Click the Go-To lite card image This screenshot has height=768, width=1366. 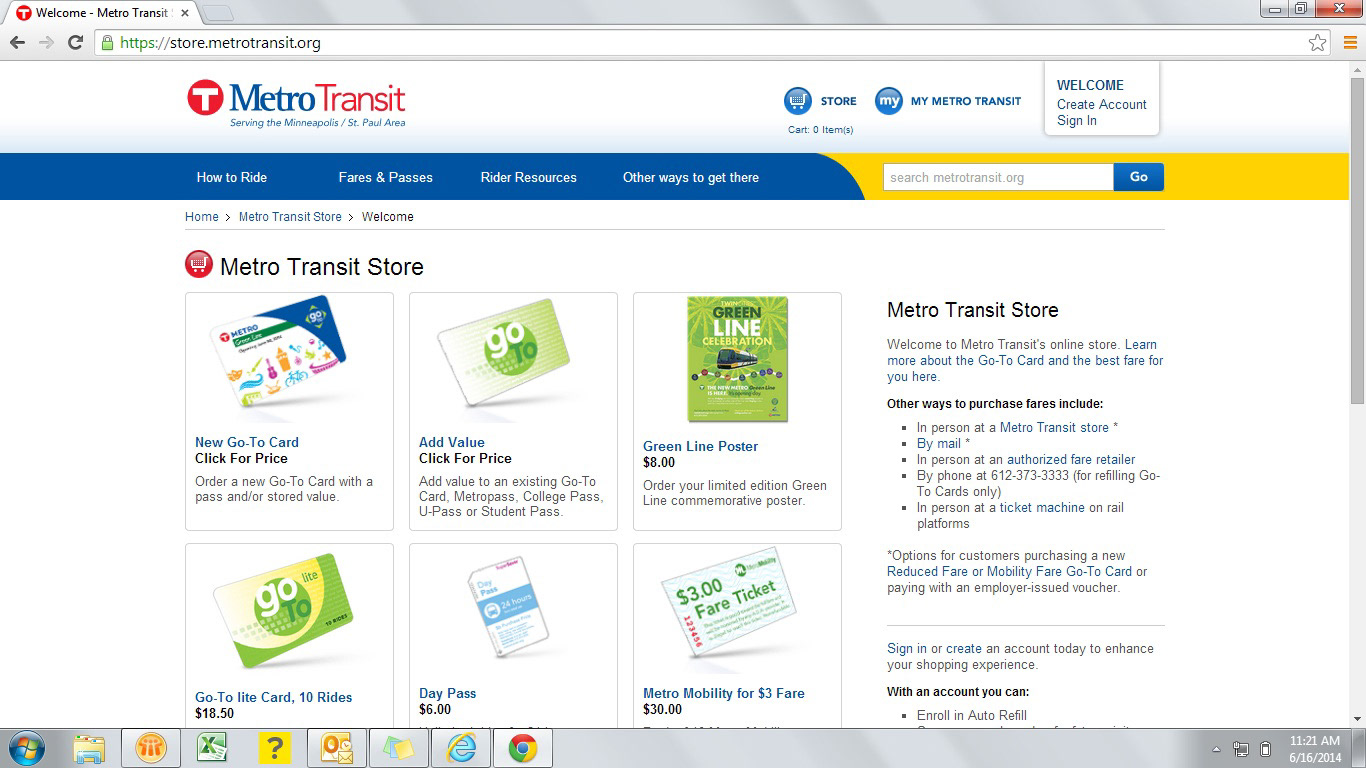[287, 611]
